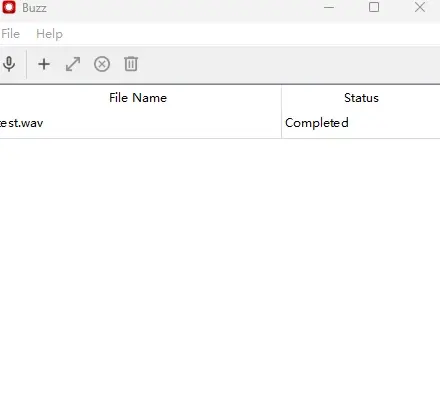Click the Buzz title text in the title bar
The image size is (440, 418).
point(34,8)
